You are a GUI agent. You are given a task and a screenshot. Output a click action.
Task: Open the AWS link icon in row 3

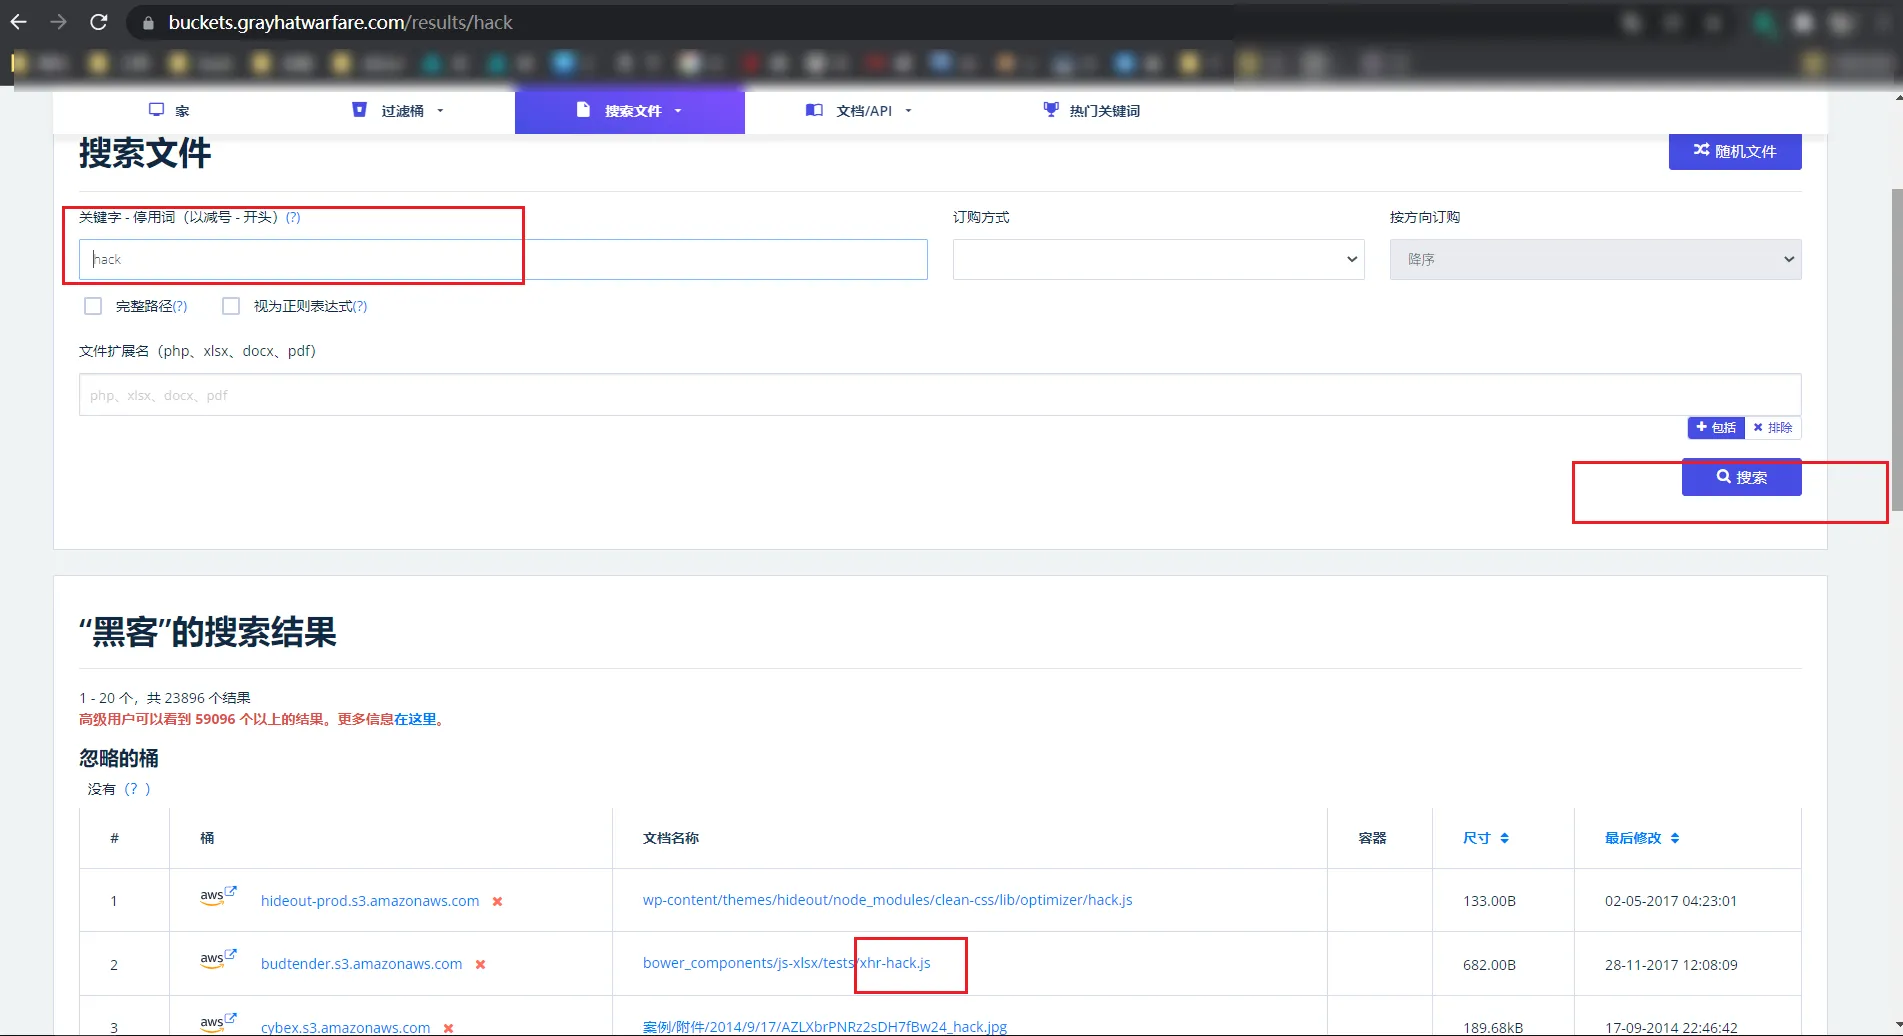point(218,1022)
